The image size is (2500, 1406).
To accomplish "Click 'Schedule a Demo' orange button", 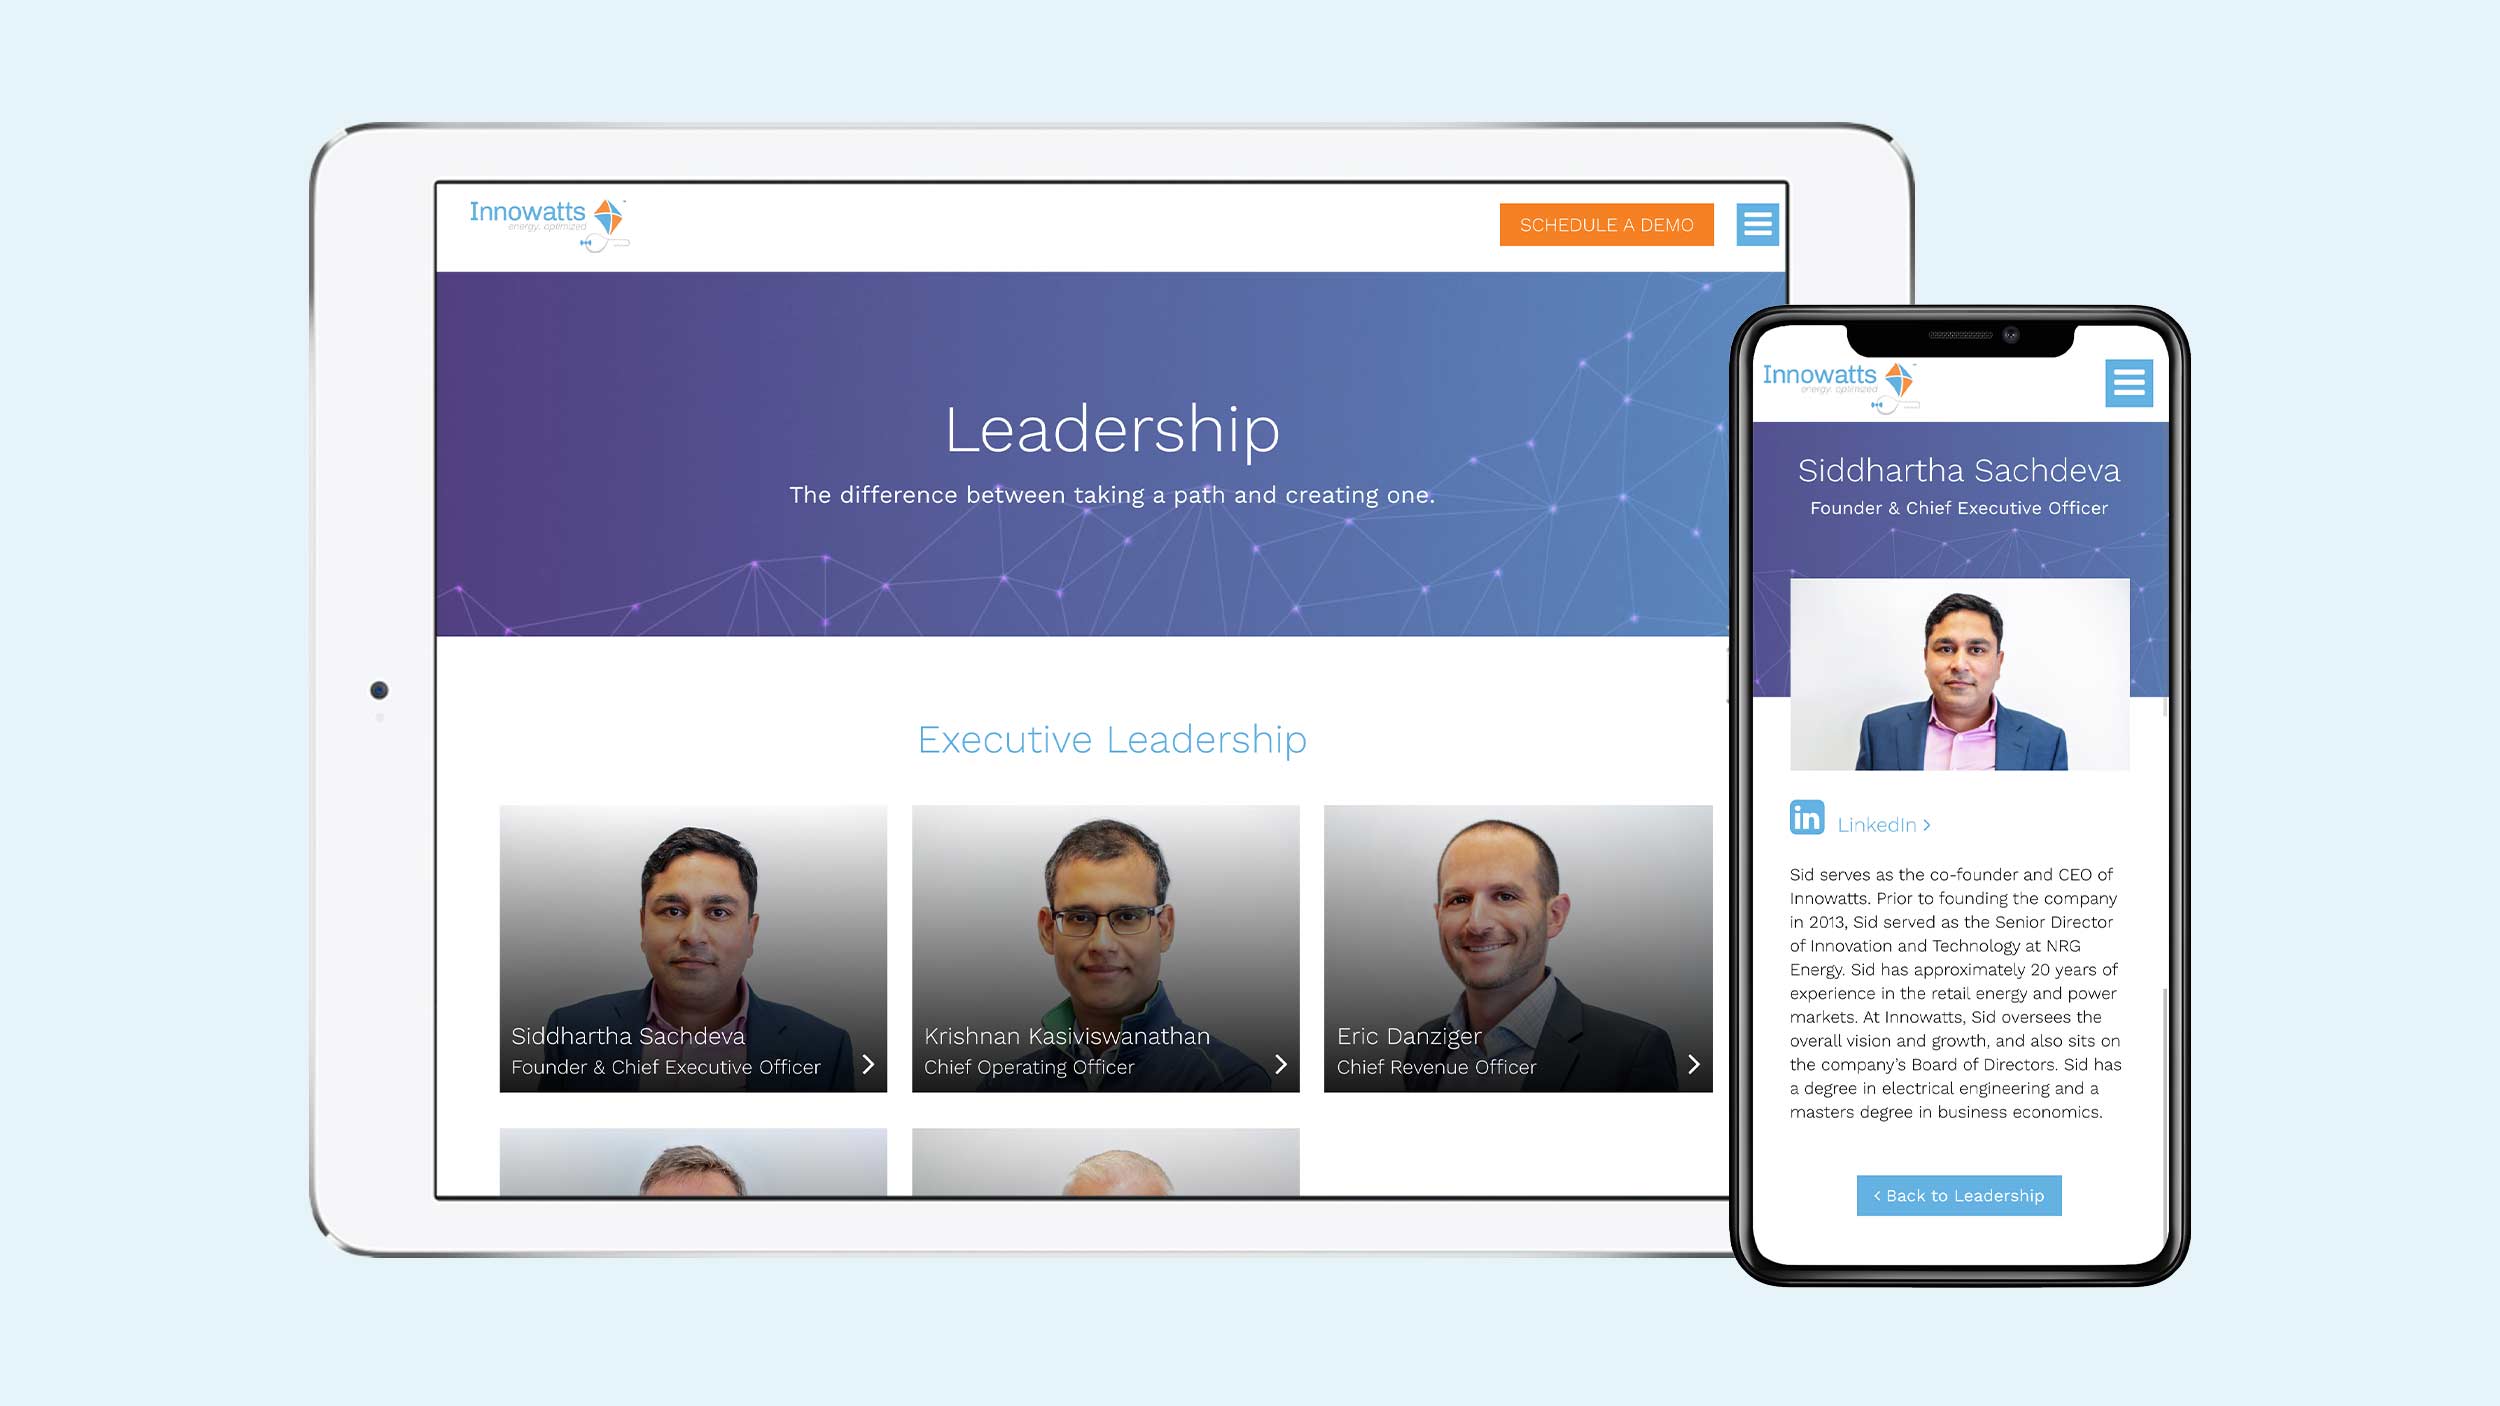I will (x=1605, y=225).
